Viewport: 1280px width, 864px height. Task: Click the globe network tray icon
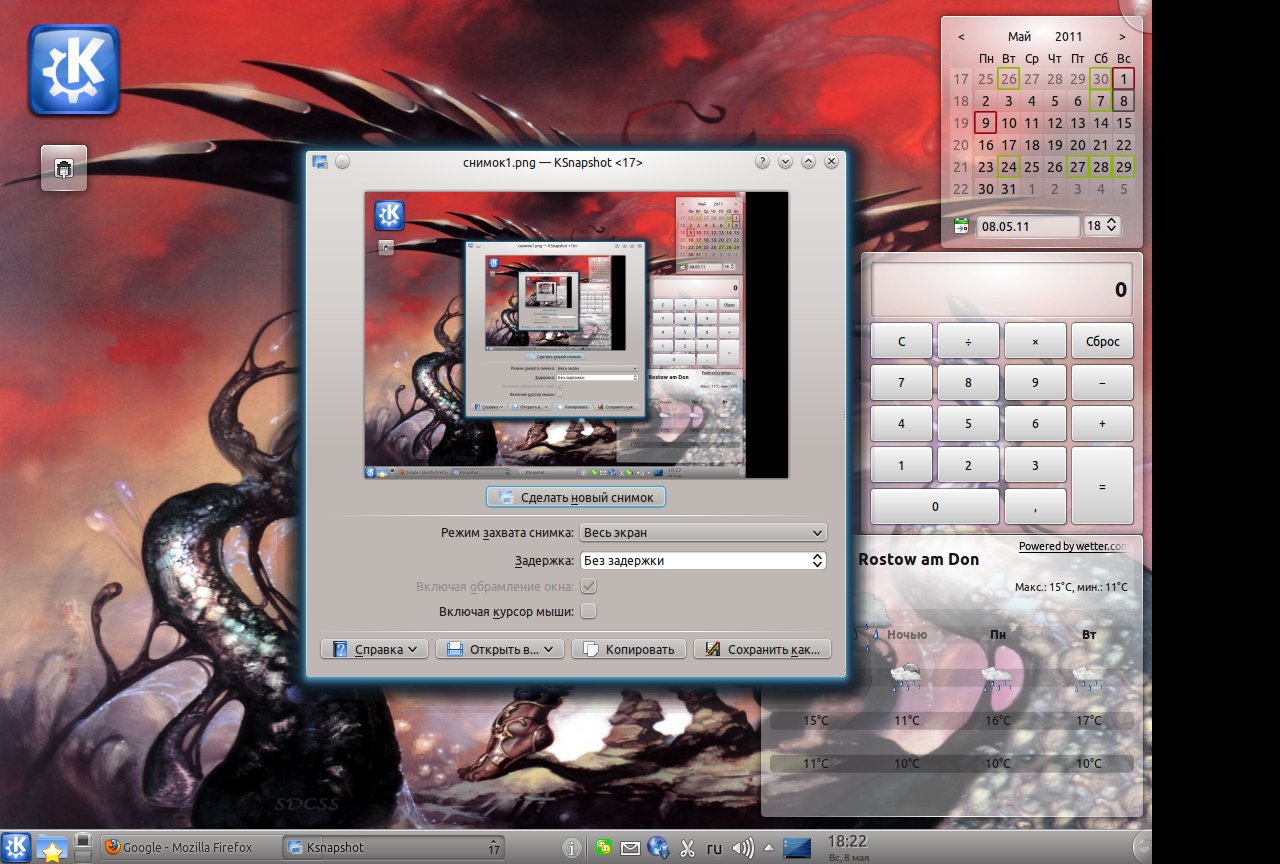(x=658, y=848)
